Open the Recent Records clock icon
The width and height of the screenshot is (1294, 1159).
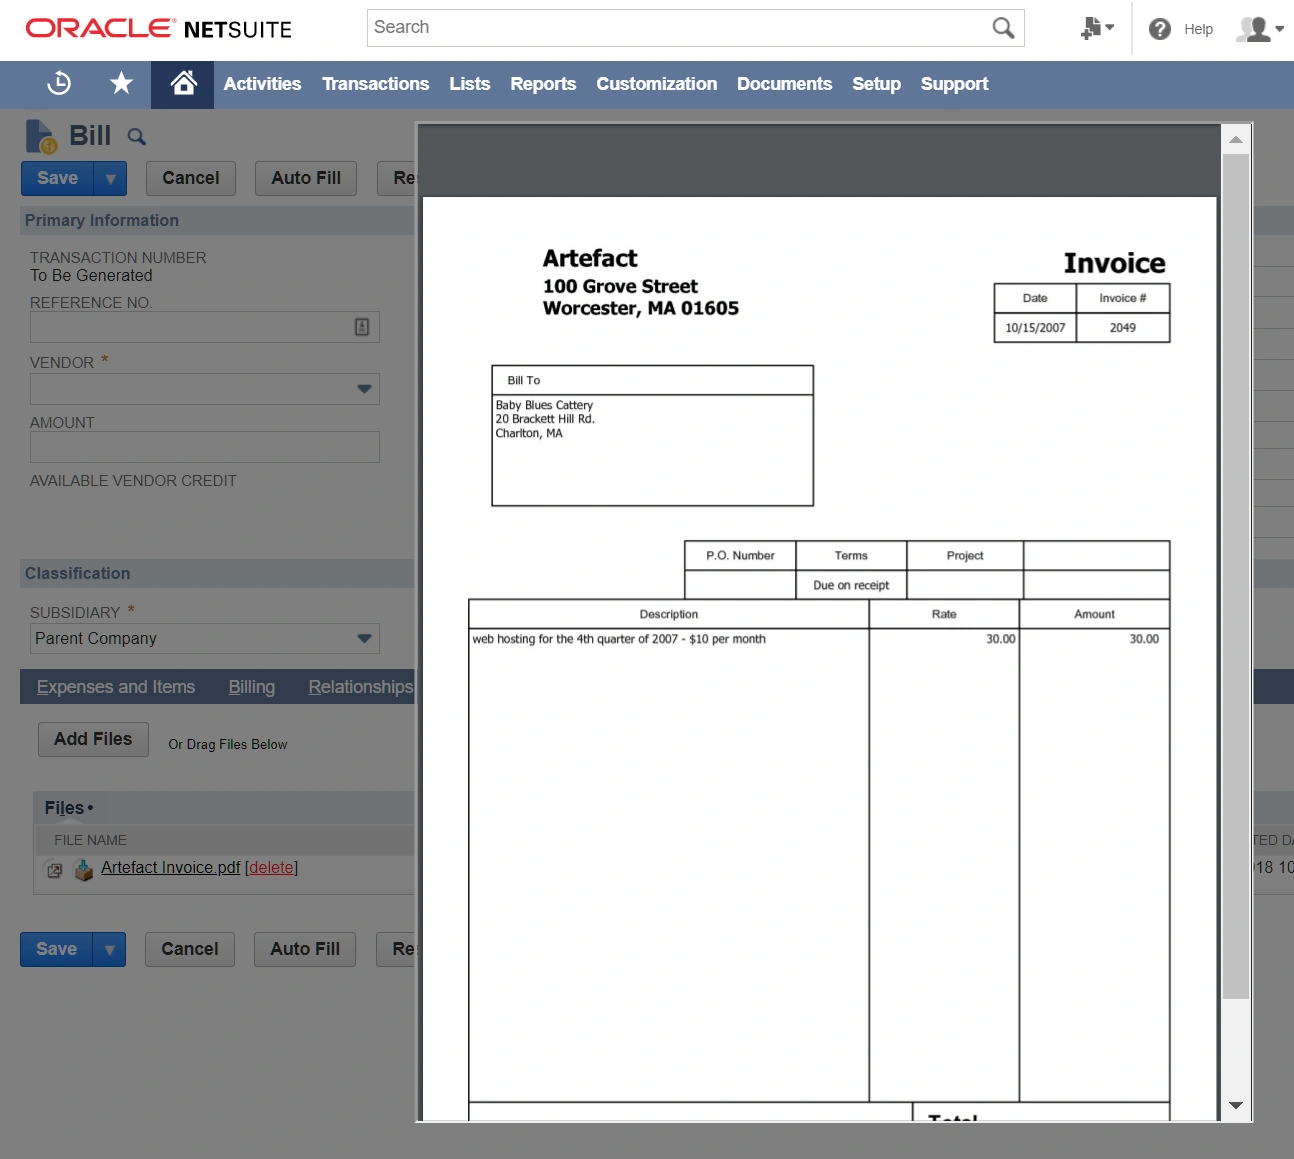[x=59, y=84]
